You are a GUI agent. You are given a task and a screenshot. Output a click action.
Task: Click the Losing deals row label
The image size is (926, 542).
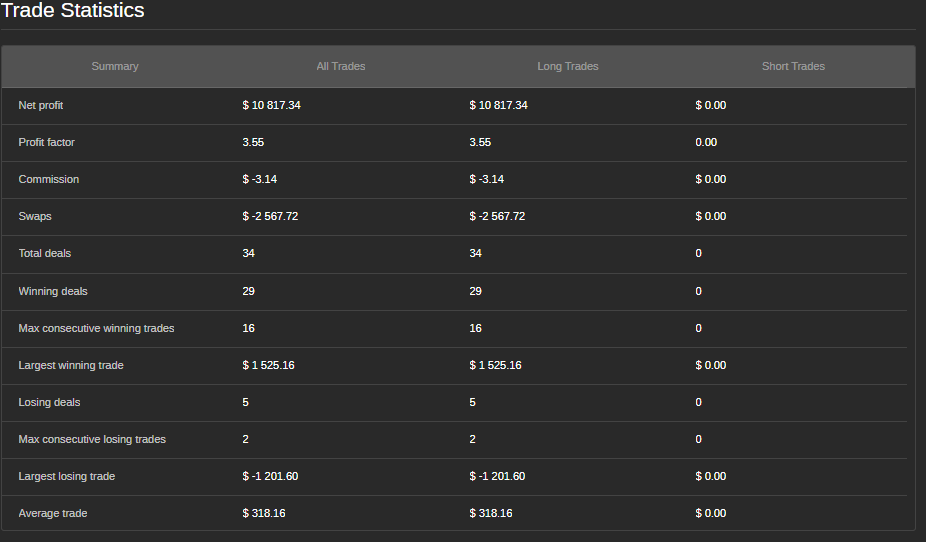(x=49, y=402)
